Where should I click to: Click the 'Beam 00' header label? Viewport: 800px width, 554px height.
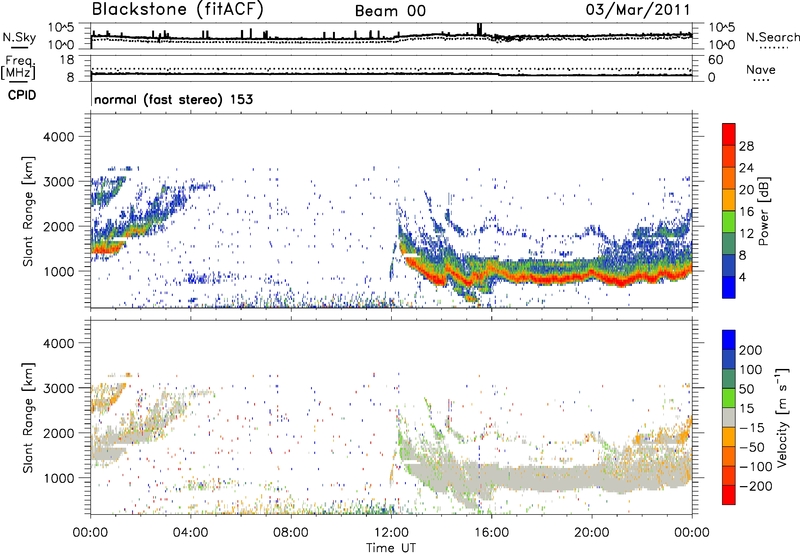[x=390, y=11]
